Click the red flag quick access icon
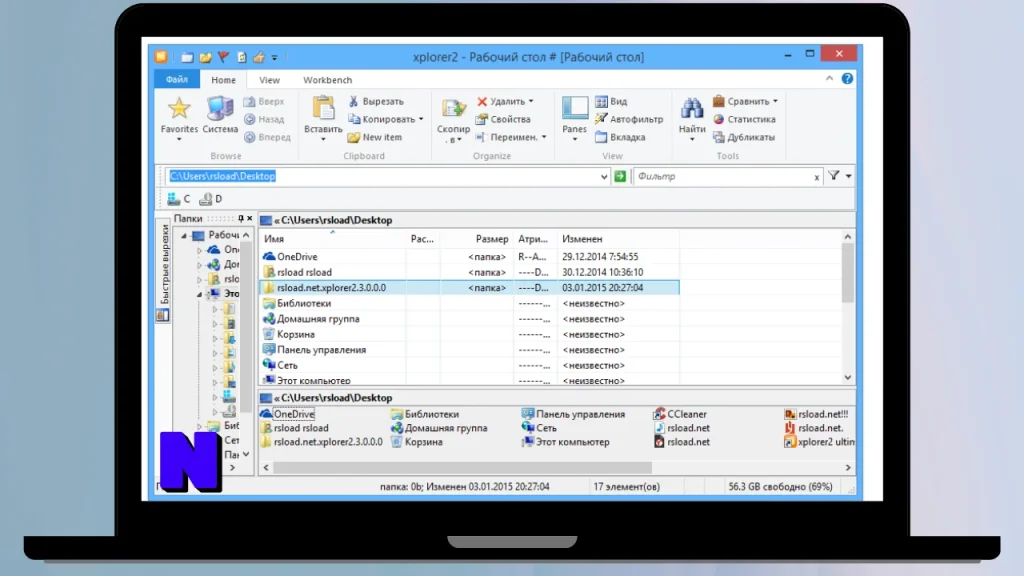Image resolution: width=1024 pixels, height=576 pixels. pos(223,57)
